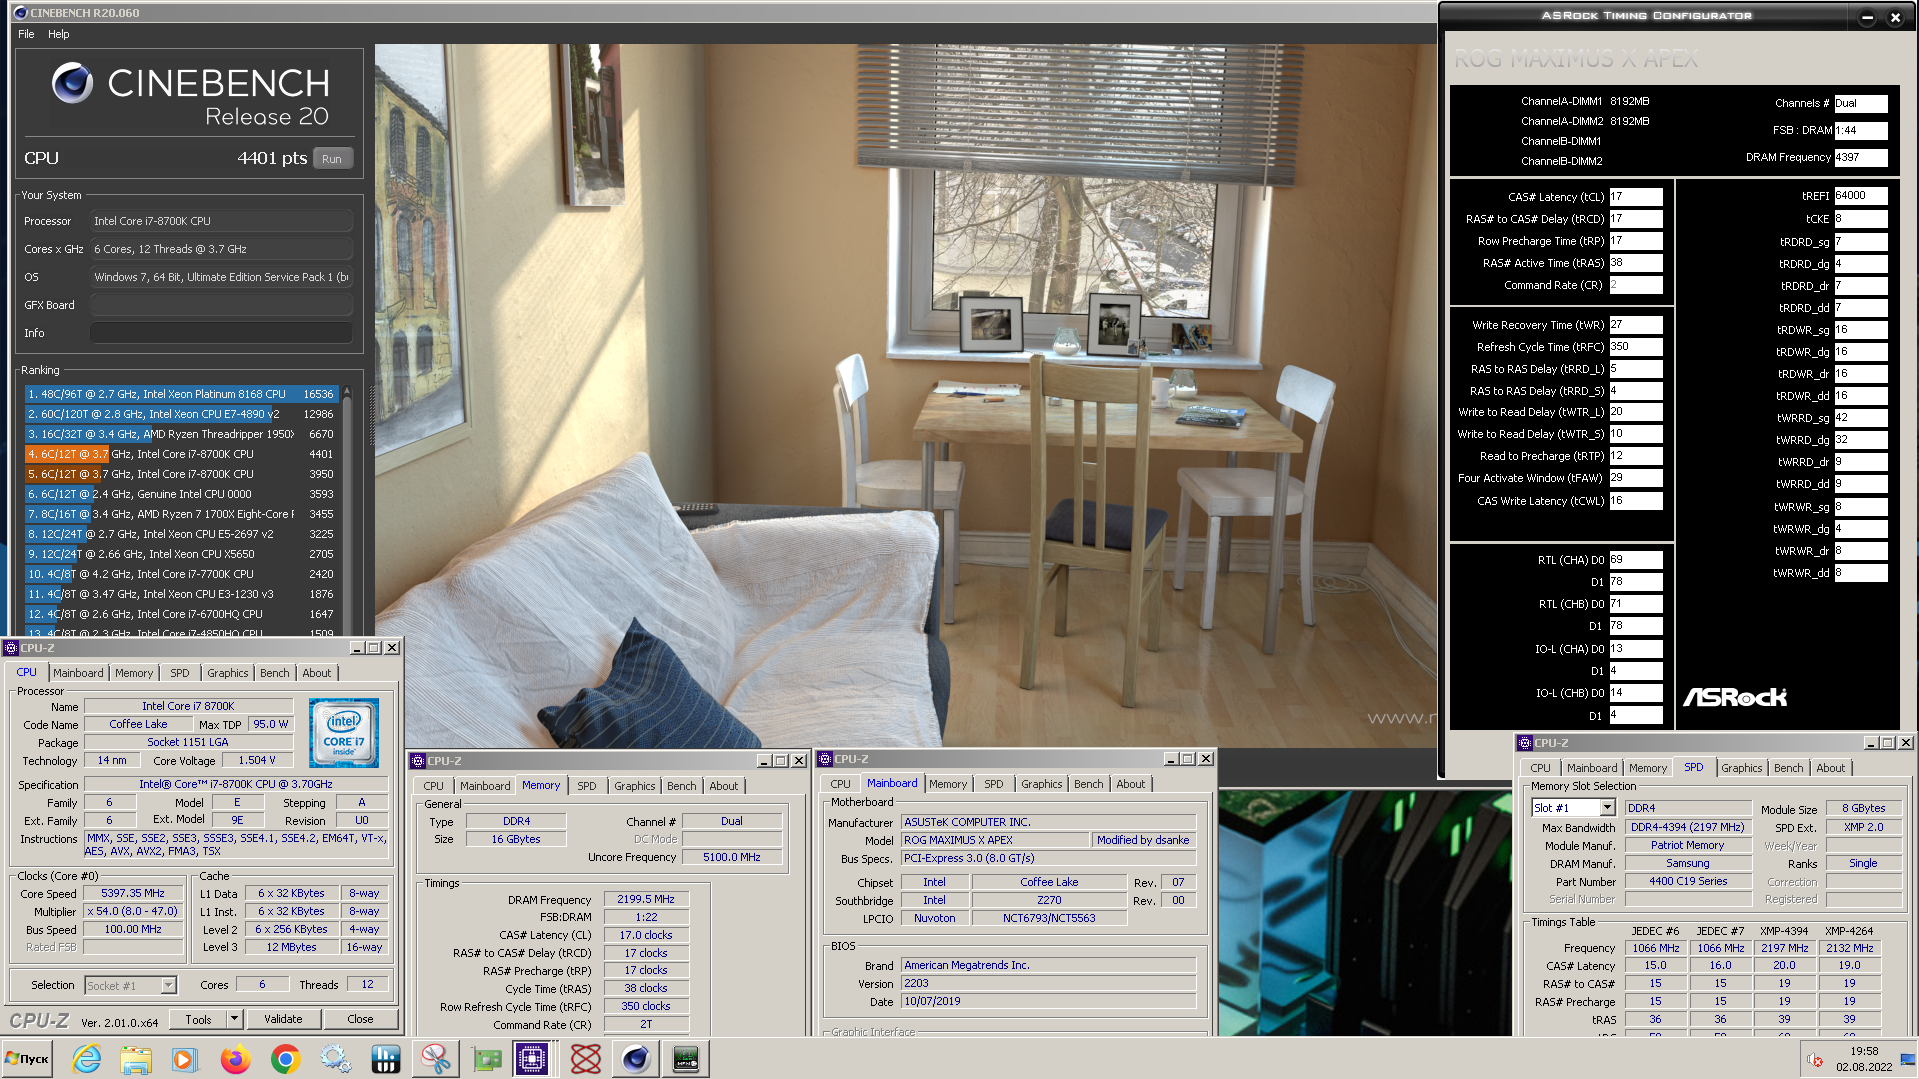Switch to Bench tab in CPU-Z CPU window
The image size is (1919, 1079).
click(275, 673)
